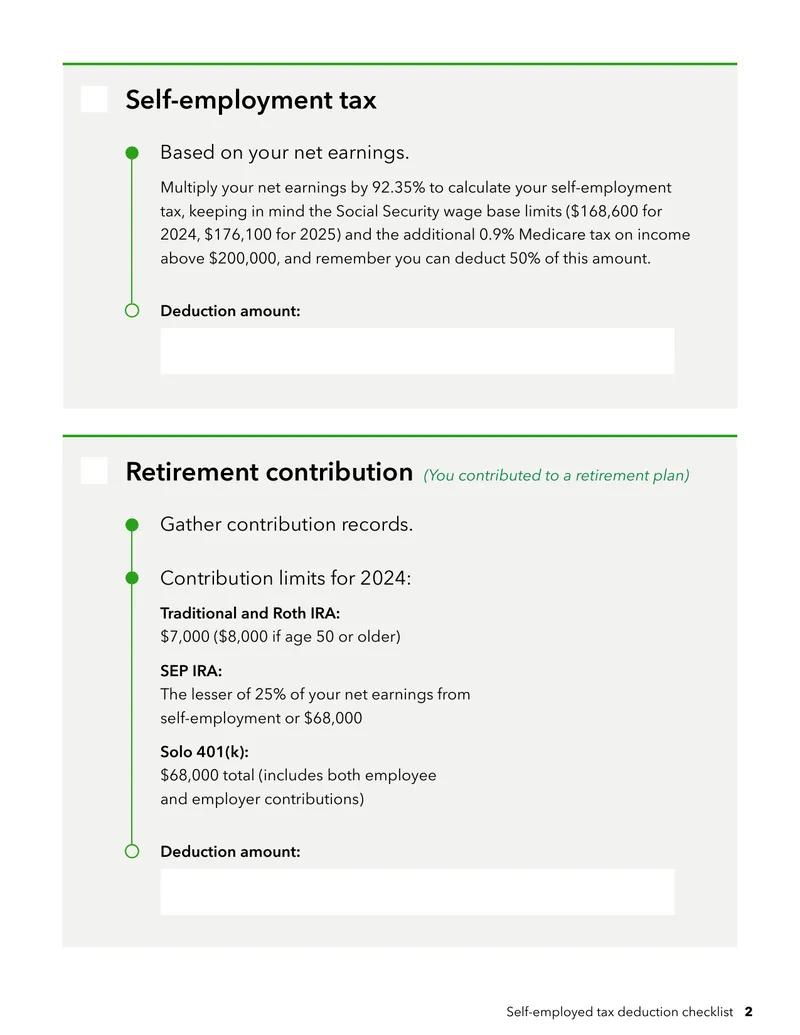
Task: Click the 'Retirement contribution' heading
Action: coord(269,472)
